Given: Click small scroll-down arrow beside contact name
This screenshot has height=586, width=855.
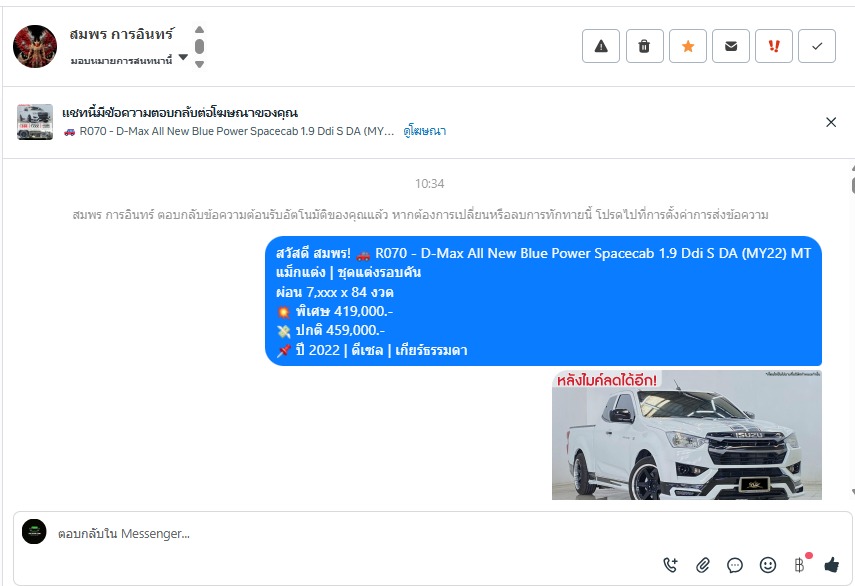Looking at the screenshot, I should point(200,64).
